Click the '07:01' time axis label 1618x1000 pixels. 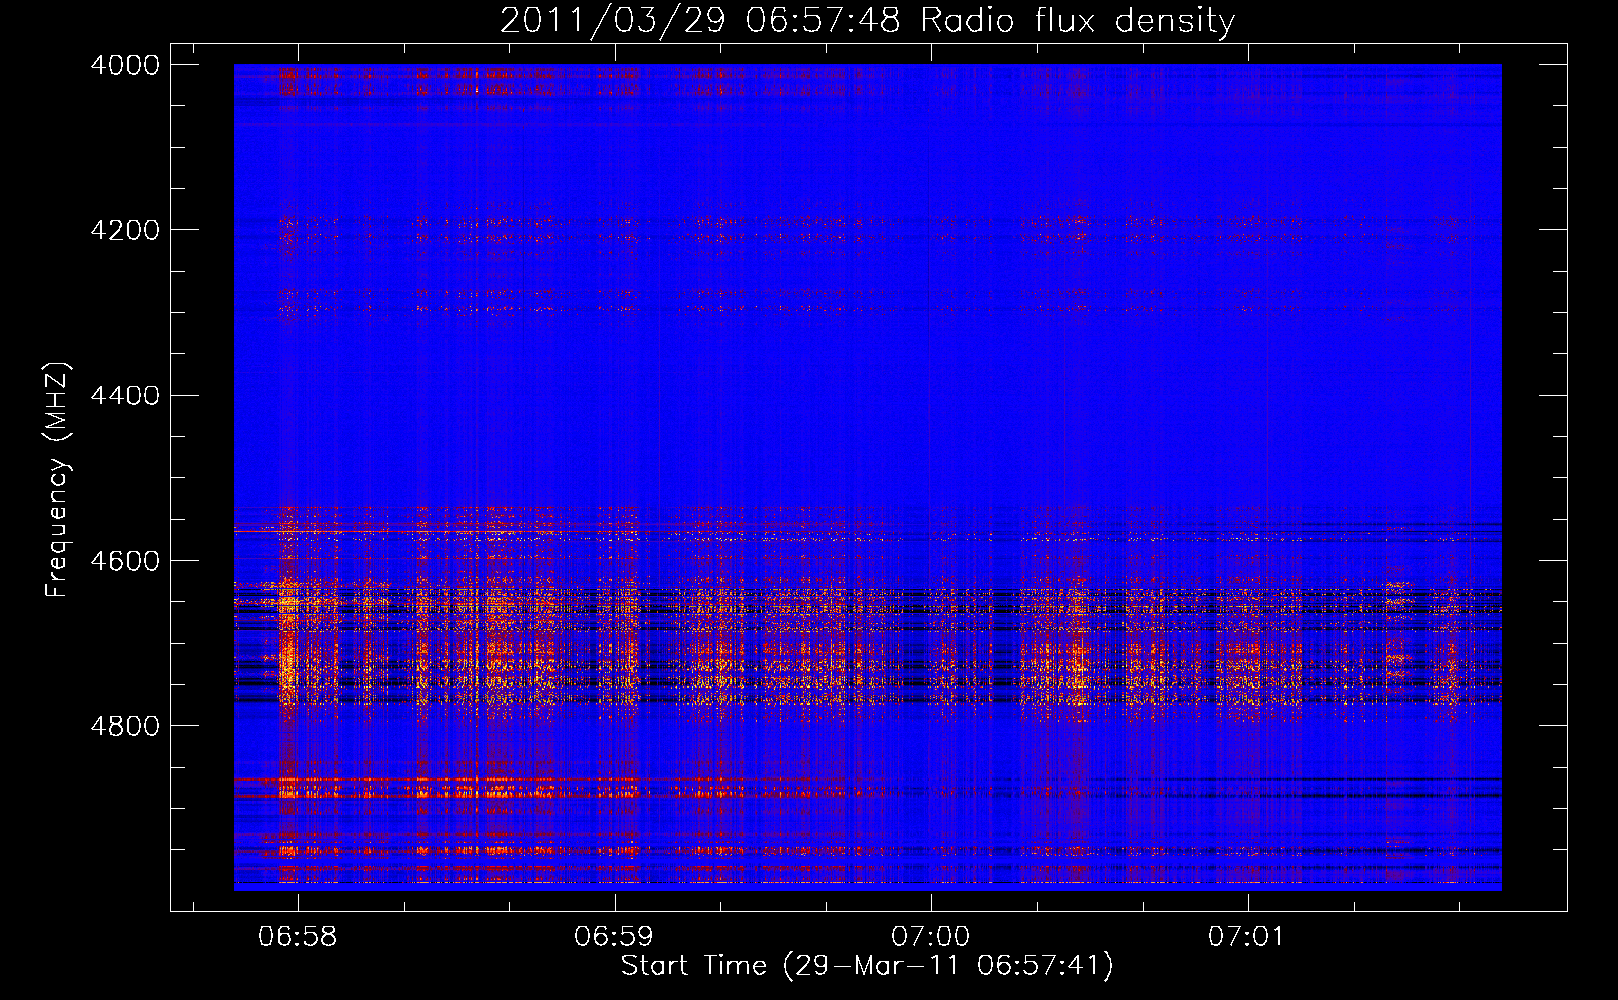tap(1246, 937)
